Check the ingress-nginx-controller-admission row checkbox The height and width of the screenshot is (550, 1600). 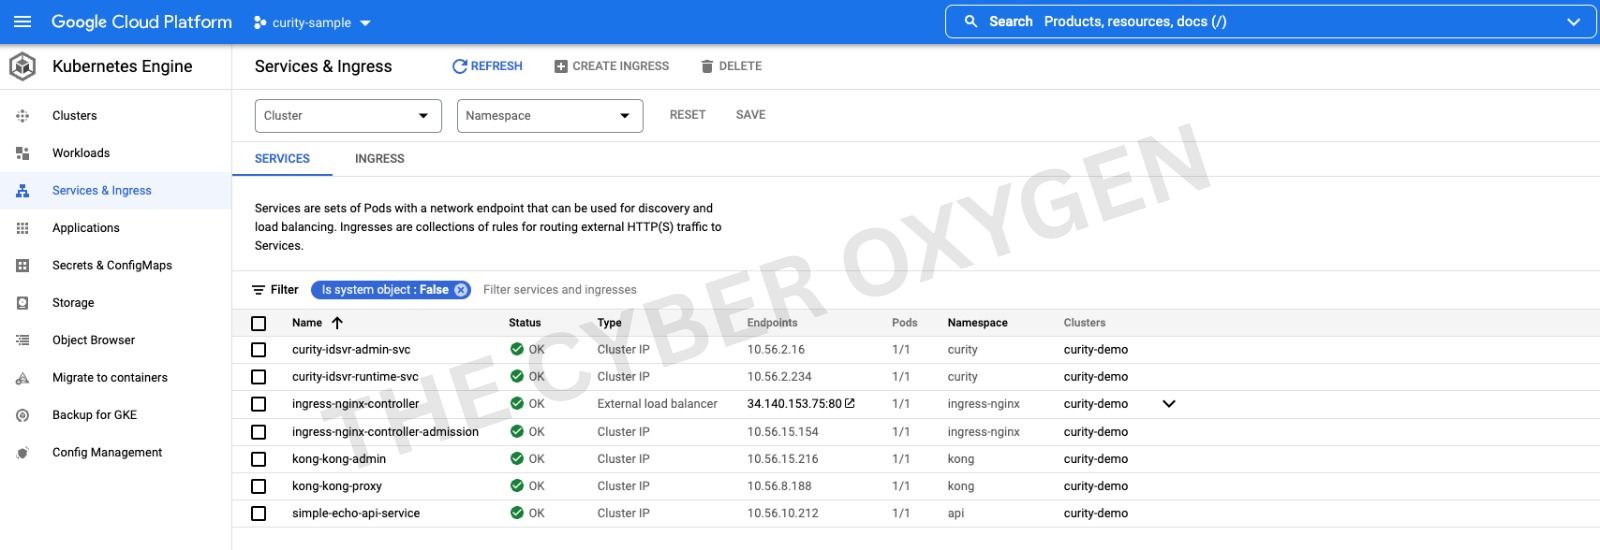[x=259, y=432]
